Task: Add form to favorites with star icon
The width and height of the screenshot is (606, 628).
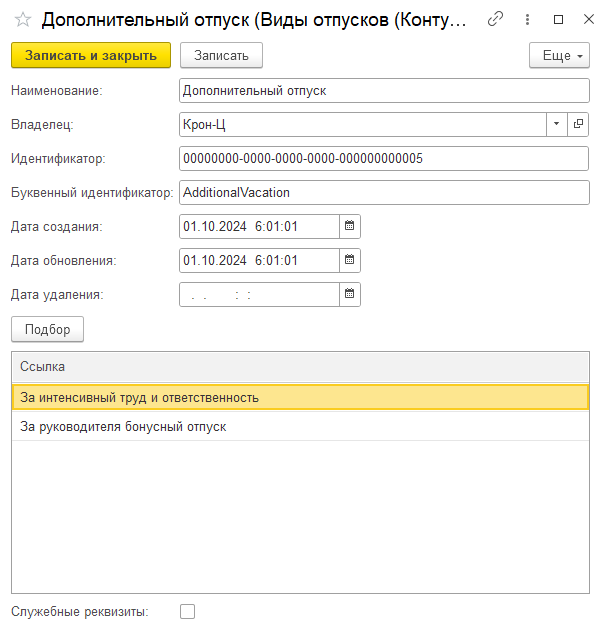Action: (23, 19)
